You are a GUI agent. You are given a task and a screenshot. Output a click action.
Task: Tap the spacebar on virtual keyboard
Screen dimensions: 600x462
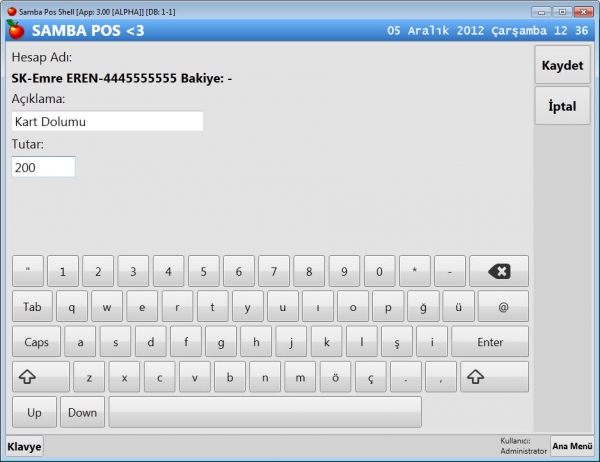pos(265,412)
